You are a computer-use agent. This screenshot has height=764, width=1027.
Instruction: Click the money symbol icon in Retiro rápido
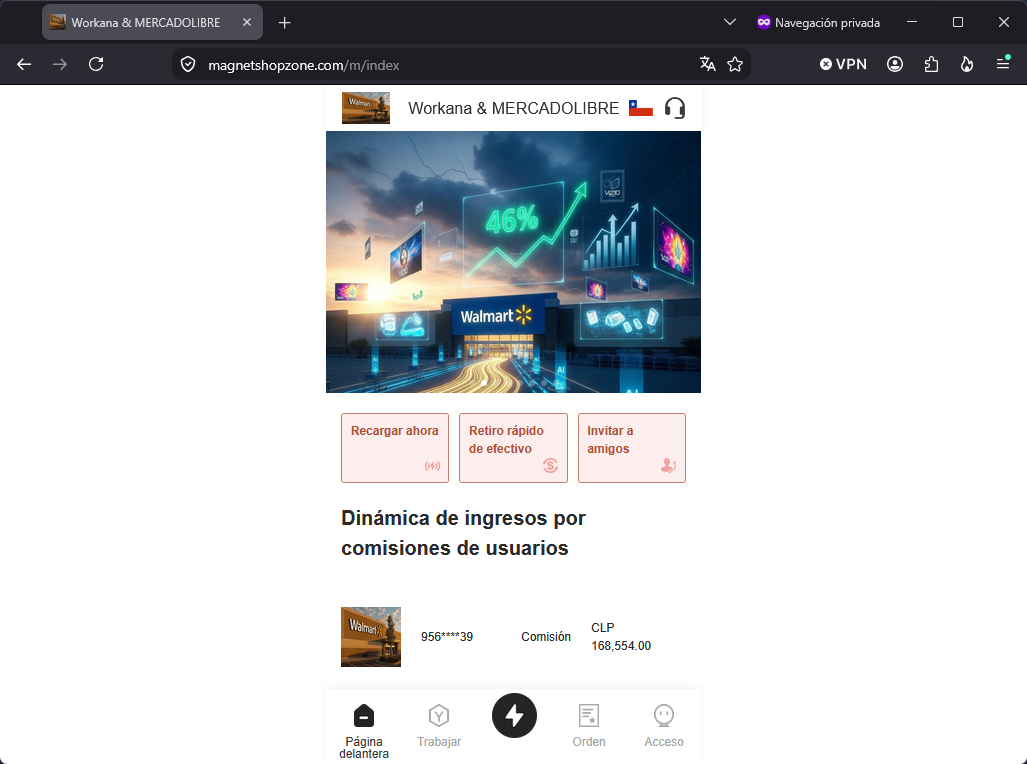point(550,466)
